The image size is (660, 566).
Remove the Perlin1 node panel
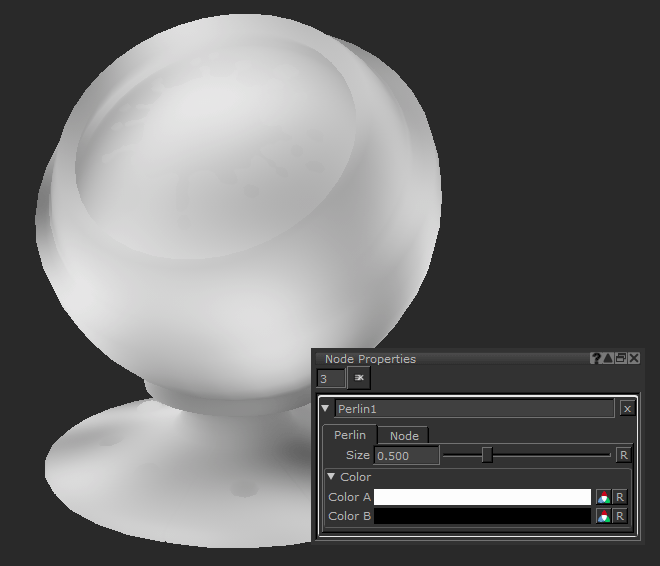click(x=626, y=409)
